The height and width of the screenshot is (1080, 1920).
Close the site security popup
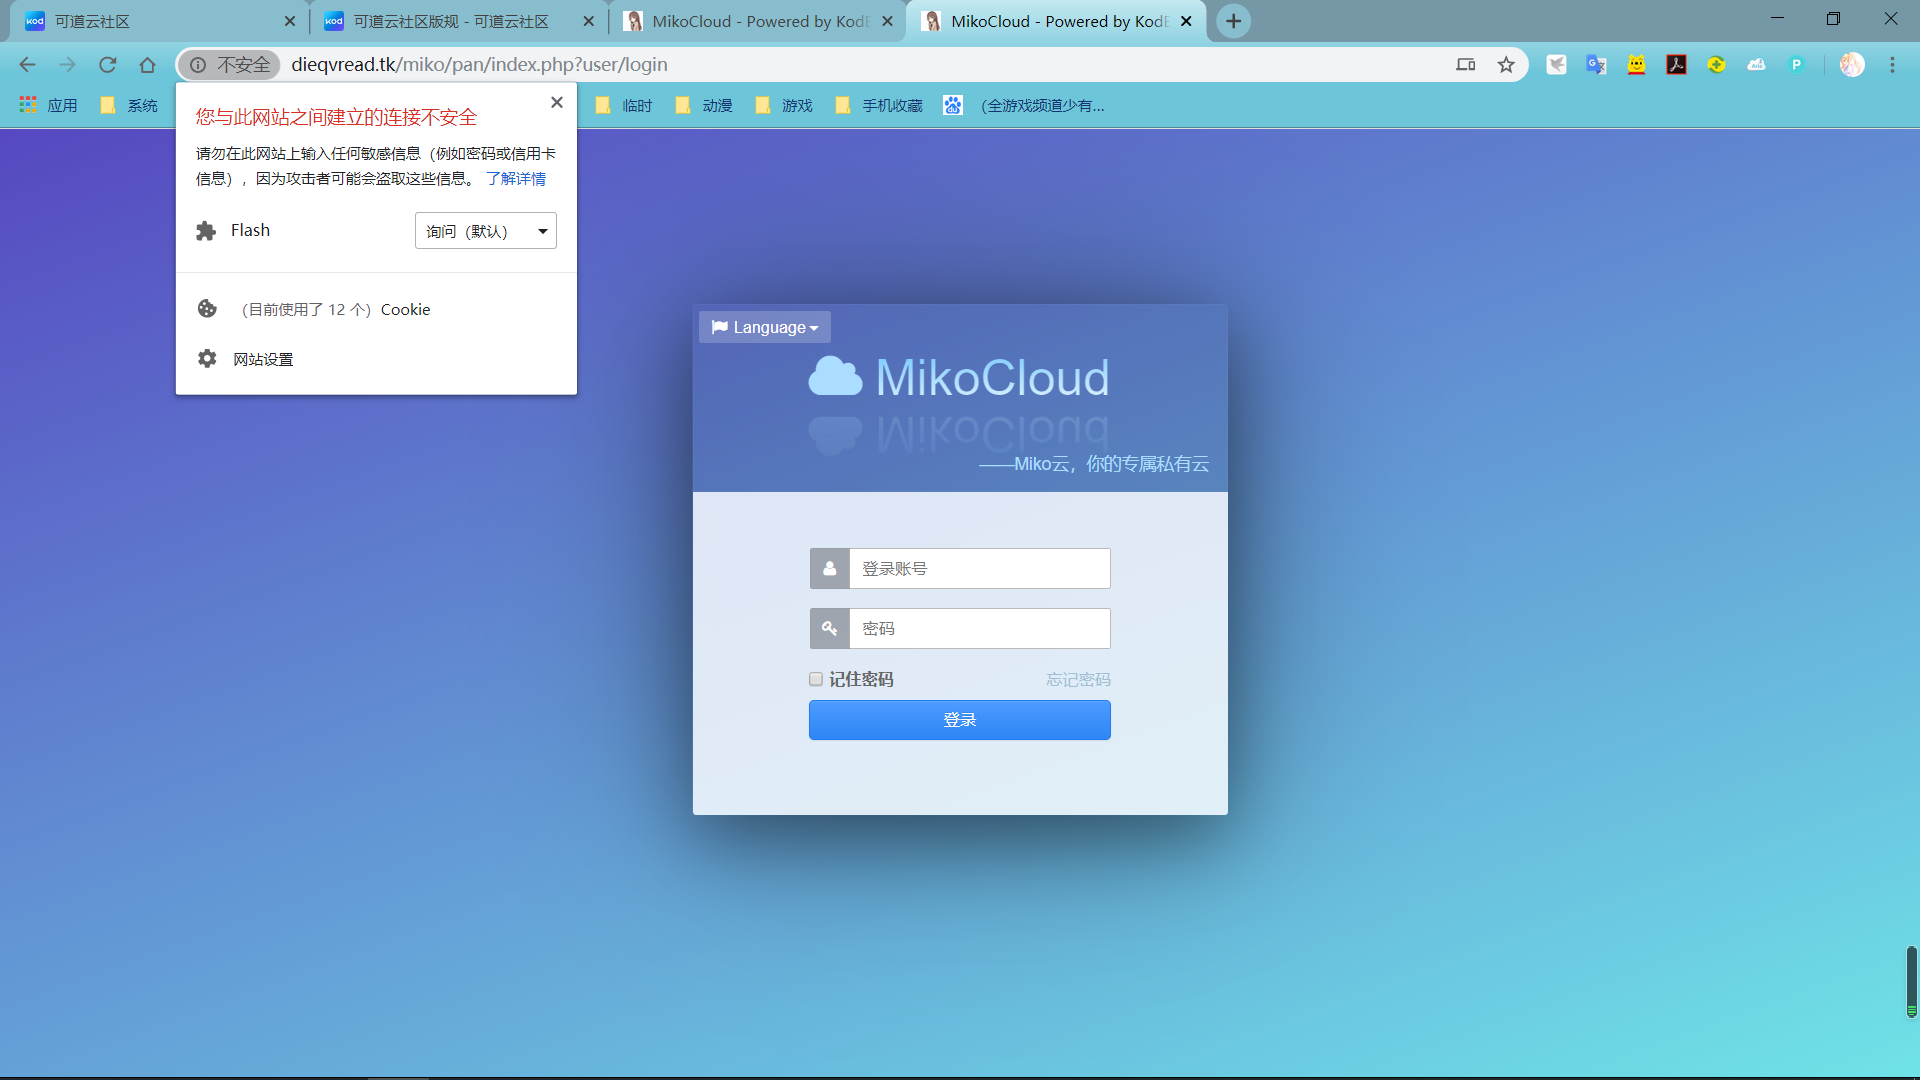(x=557, y=102)
